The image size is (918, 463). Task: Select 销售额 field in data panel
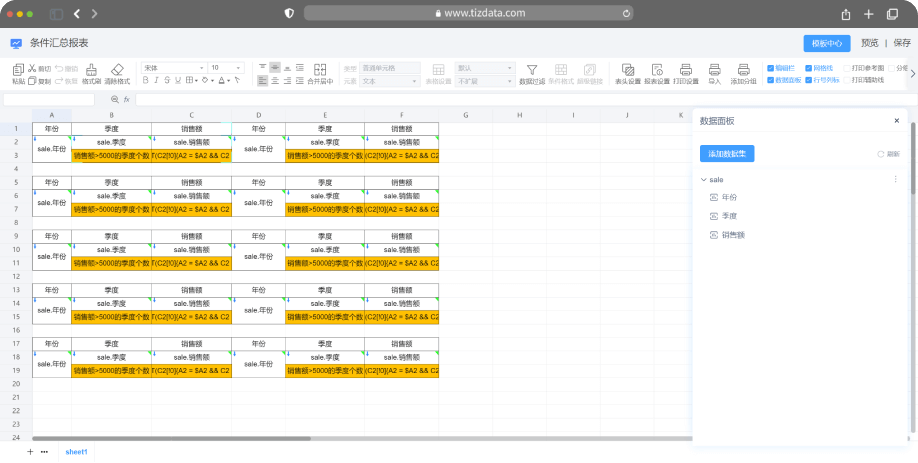[x=733, y=234]
